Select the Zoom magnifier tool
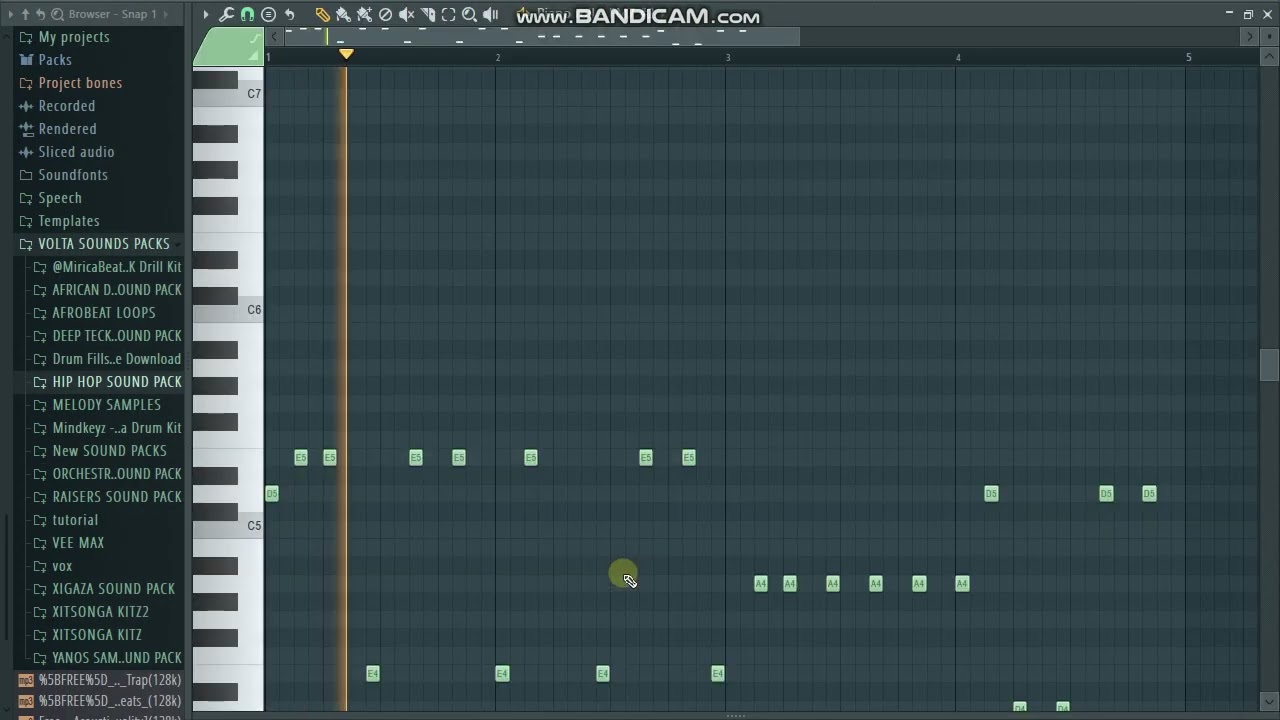This screenshot has width=1280, height=720. 469,15
